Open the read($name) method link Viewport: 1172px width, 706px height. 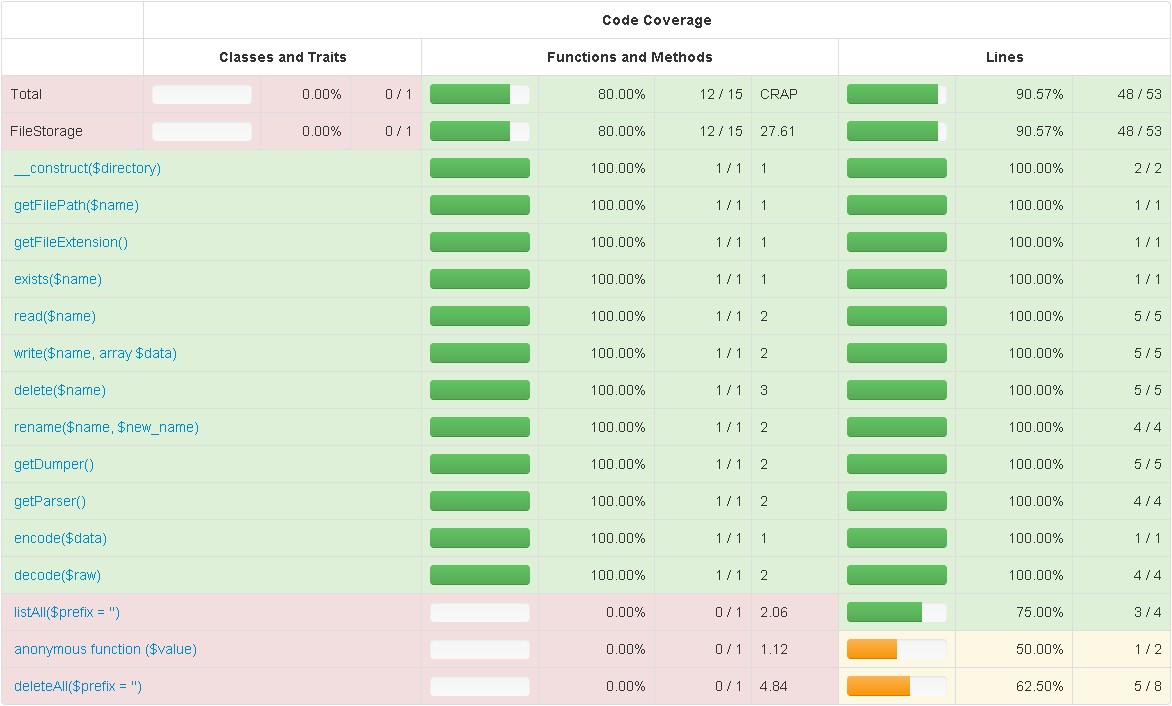coord(55,316)
